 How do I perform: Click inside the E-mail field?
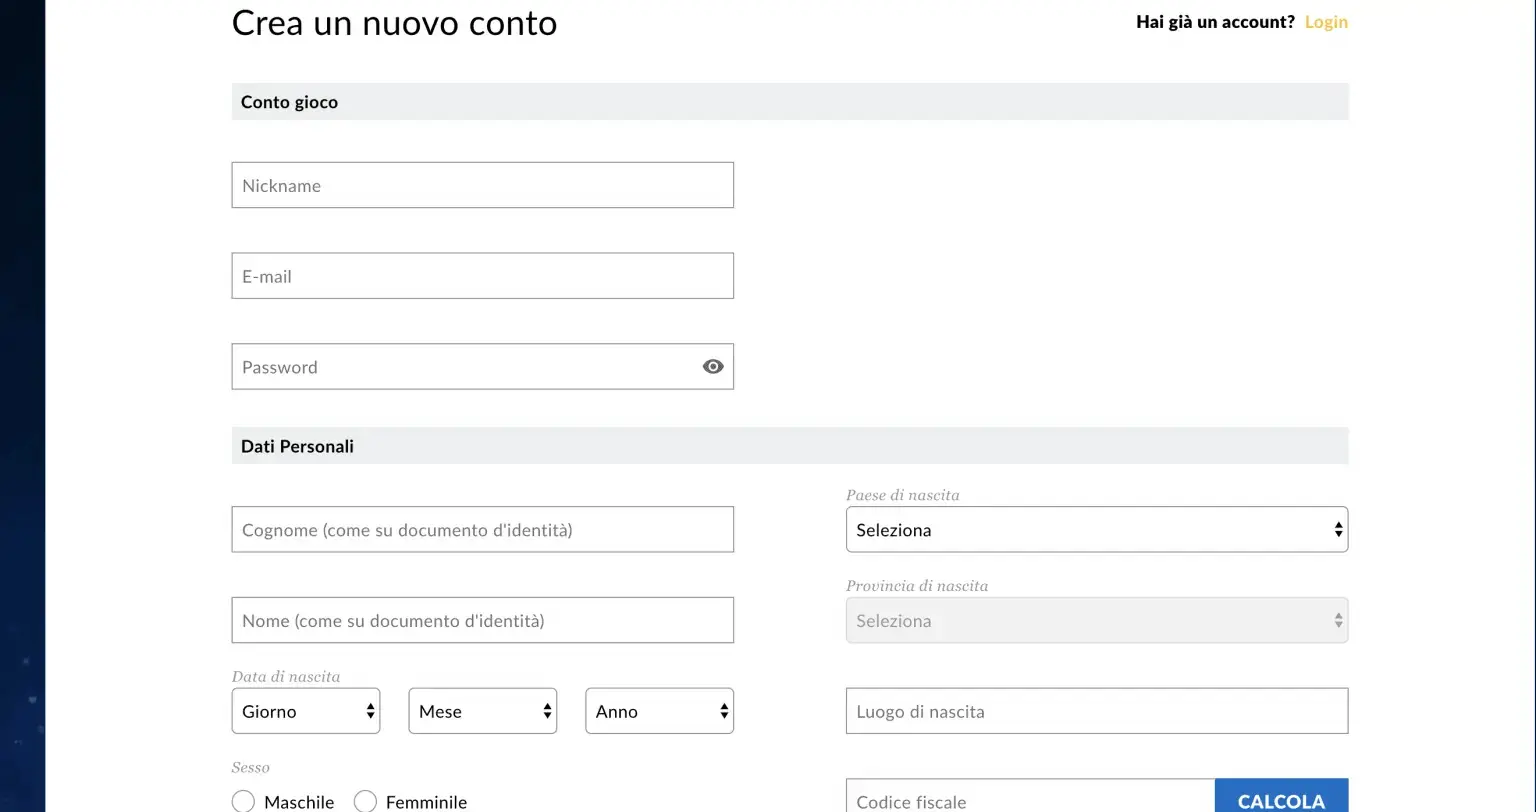click(482, 275)
